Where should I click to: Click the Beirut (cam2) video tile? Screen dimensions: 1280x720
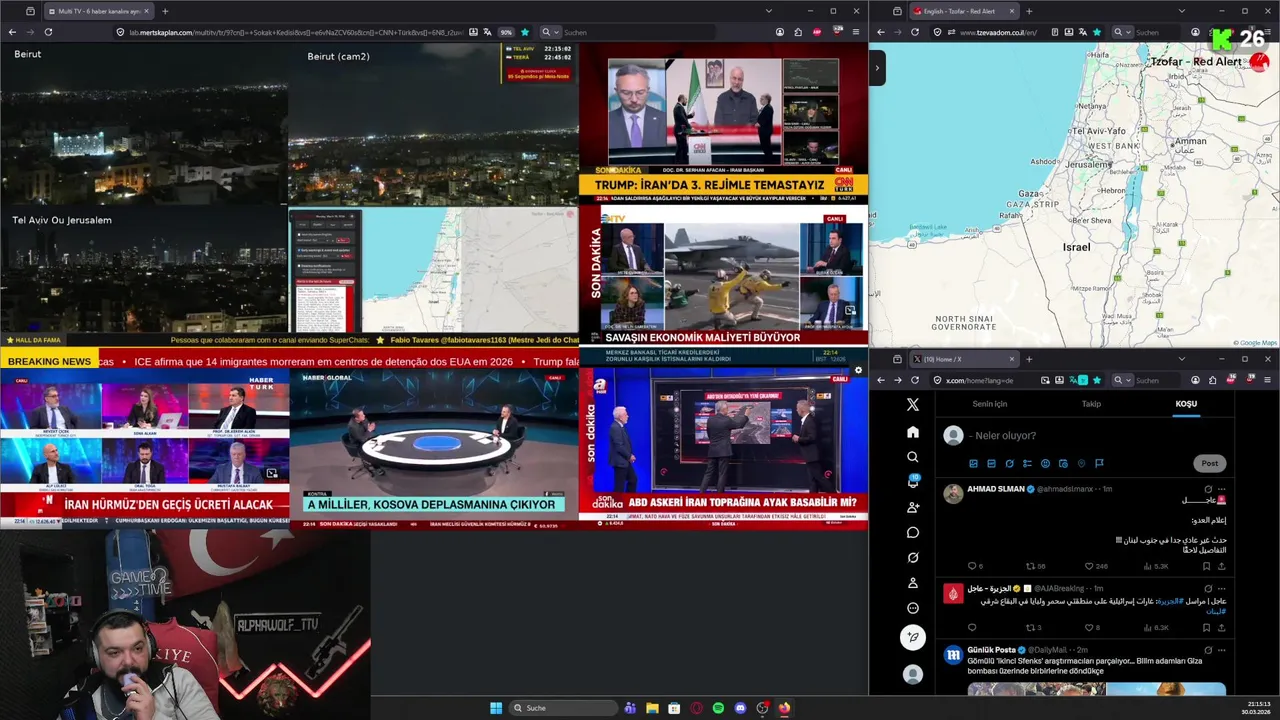point(433,124)
